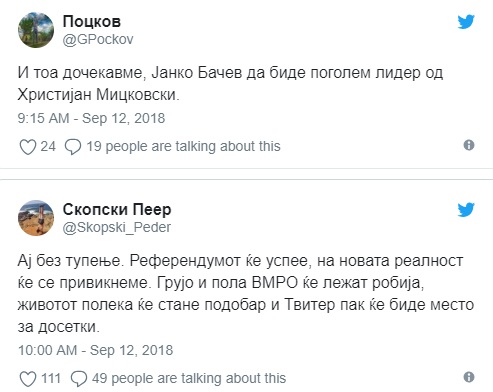The width and height of the screenshot is (493, 392).
Task: Click the Twitter bird icon on Поцков's tweet
Action: [x=466, y=22]
